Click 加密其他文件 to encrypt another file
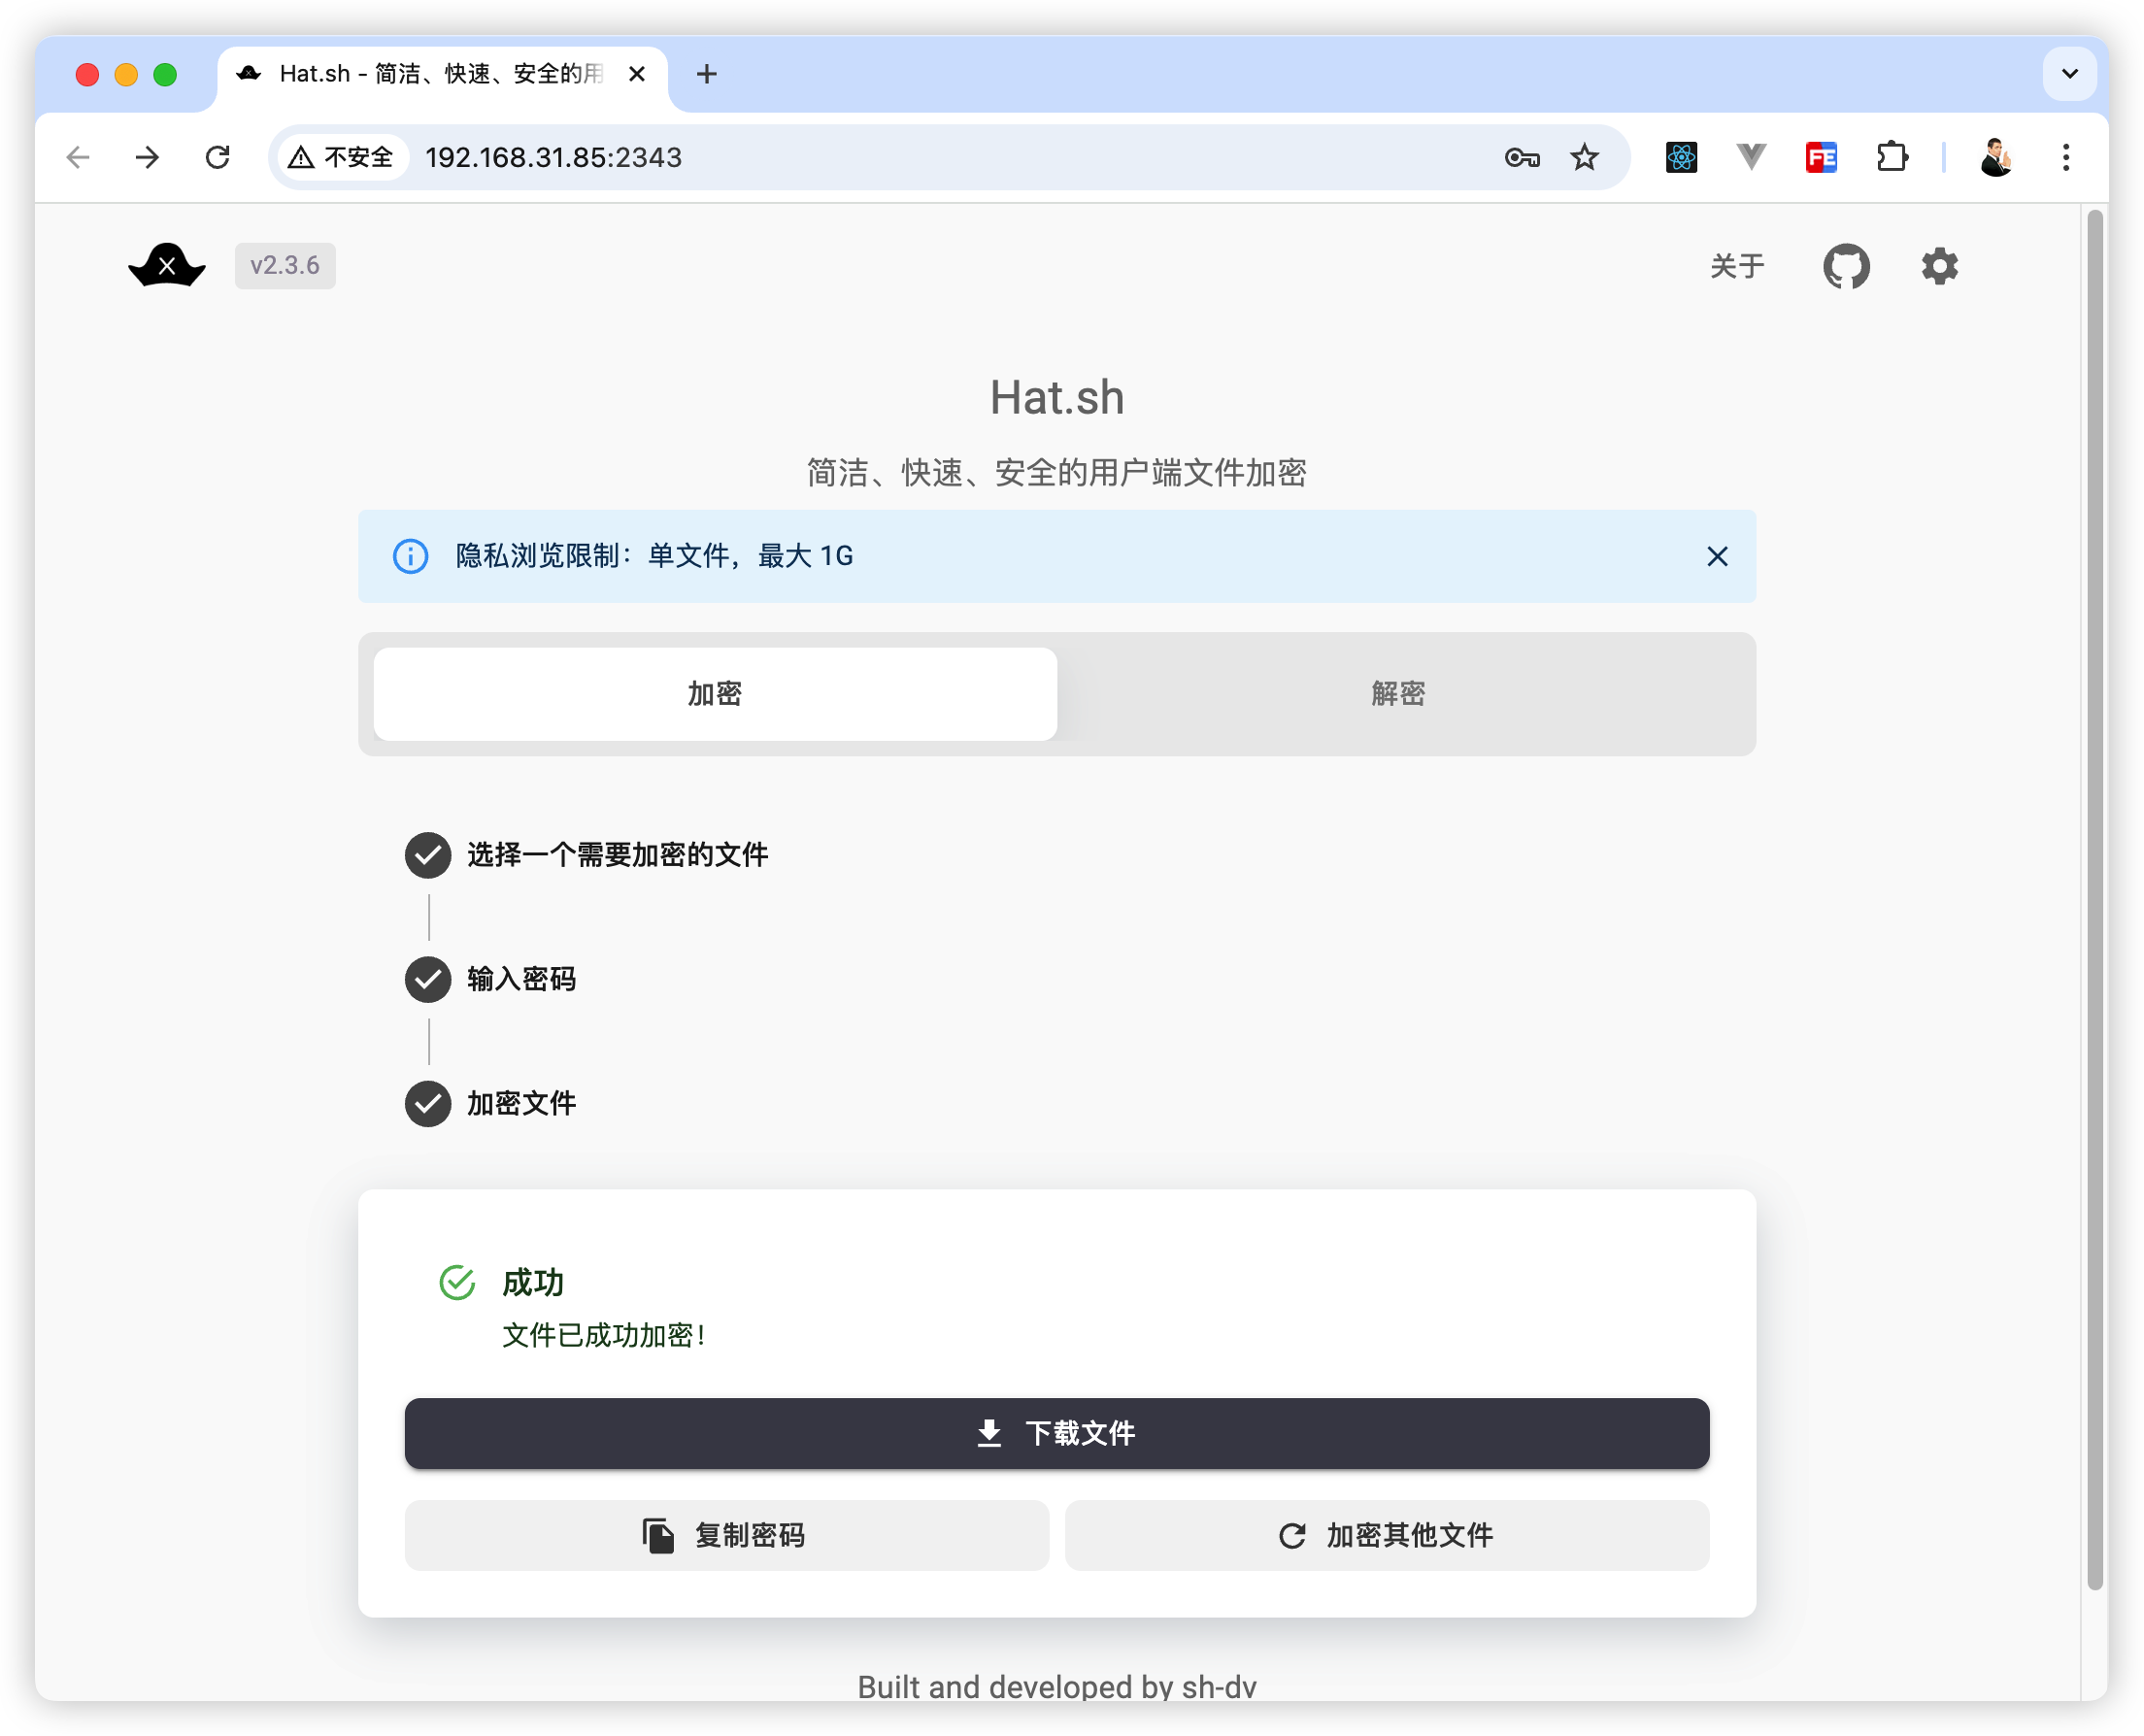The image size is (2144, 1736). (1387, 1535)
